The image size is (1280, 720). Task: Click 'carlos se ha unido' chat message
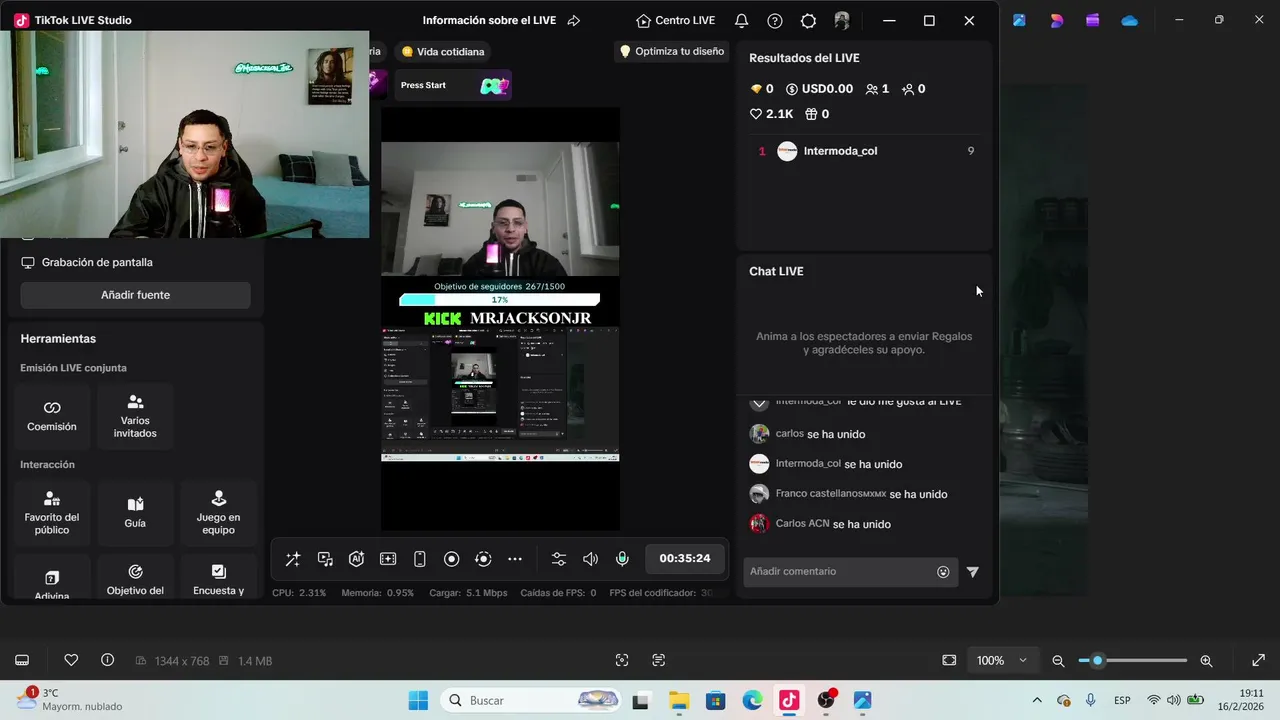click(808, 434)
